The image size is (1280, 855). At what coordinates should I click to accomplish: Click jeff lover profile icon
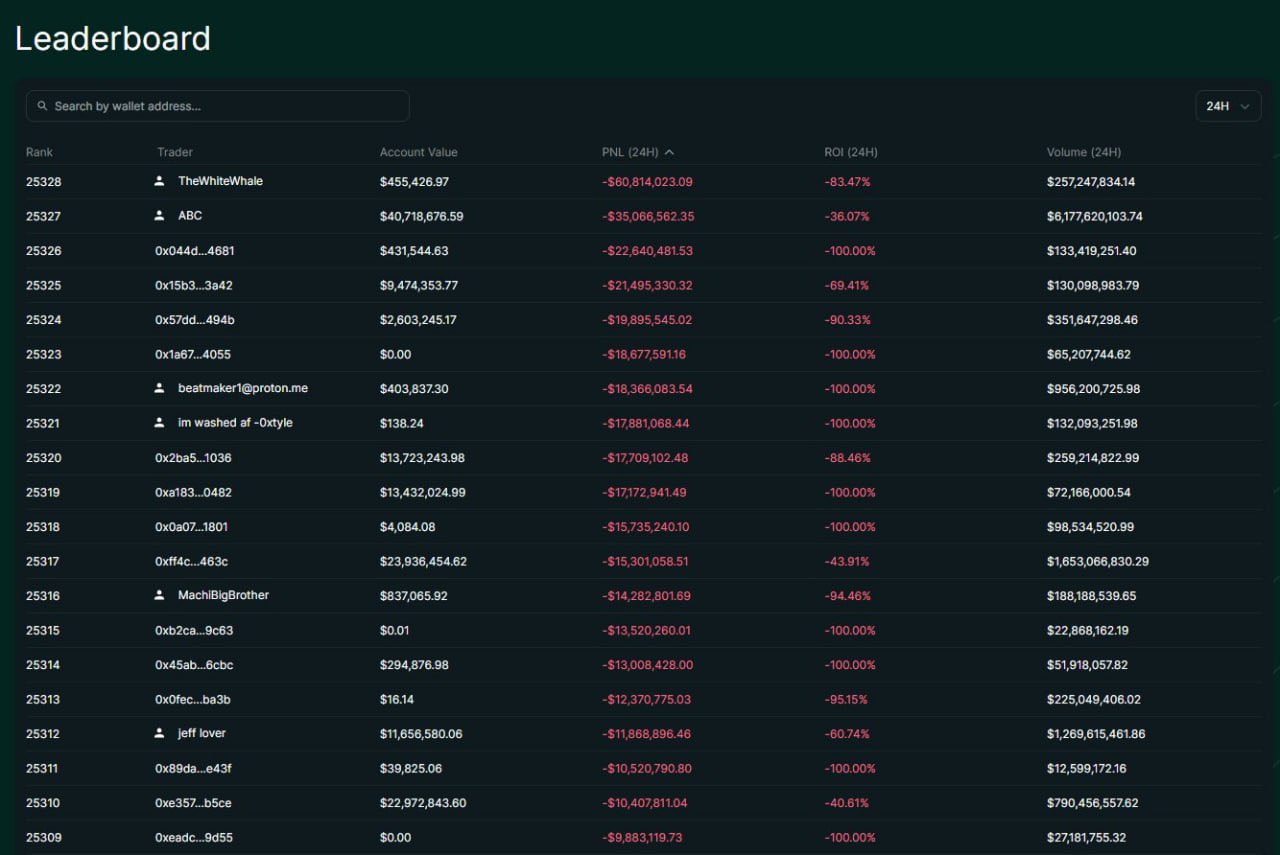tap(159, 733)
